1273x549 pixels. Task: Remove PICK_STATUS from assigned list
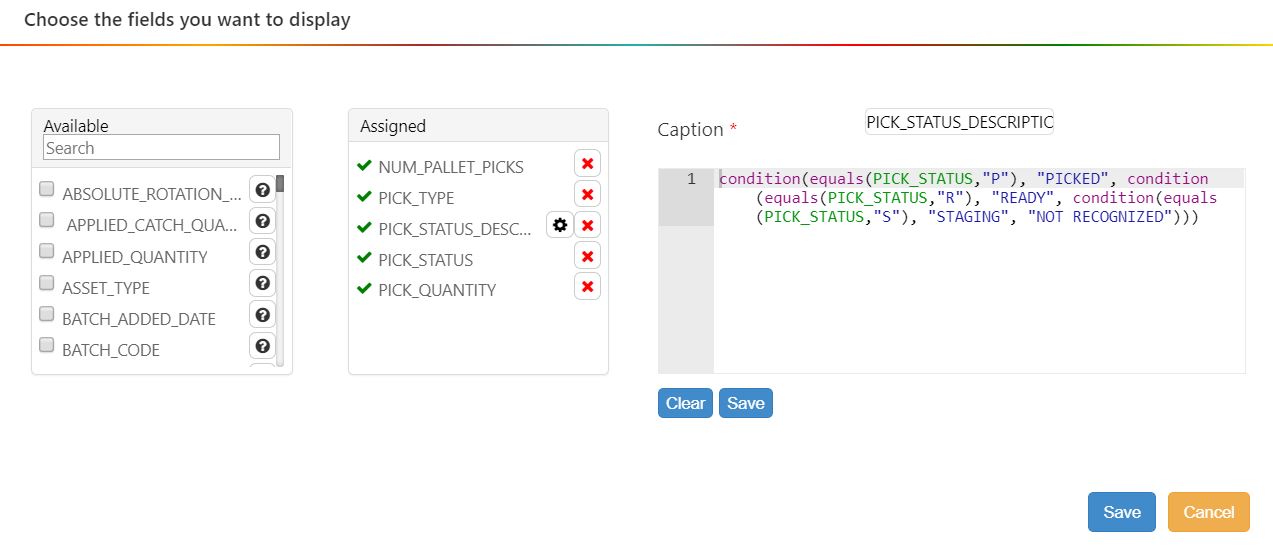(587, 257)
